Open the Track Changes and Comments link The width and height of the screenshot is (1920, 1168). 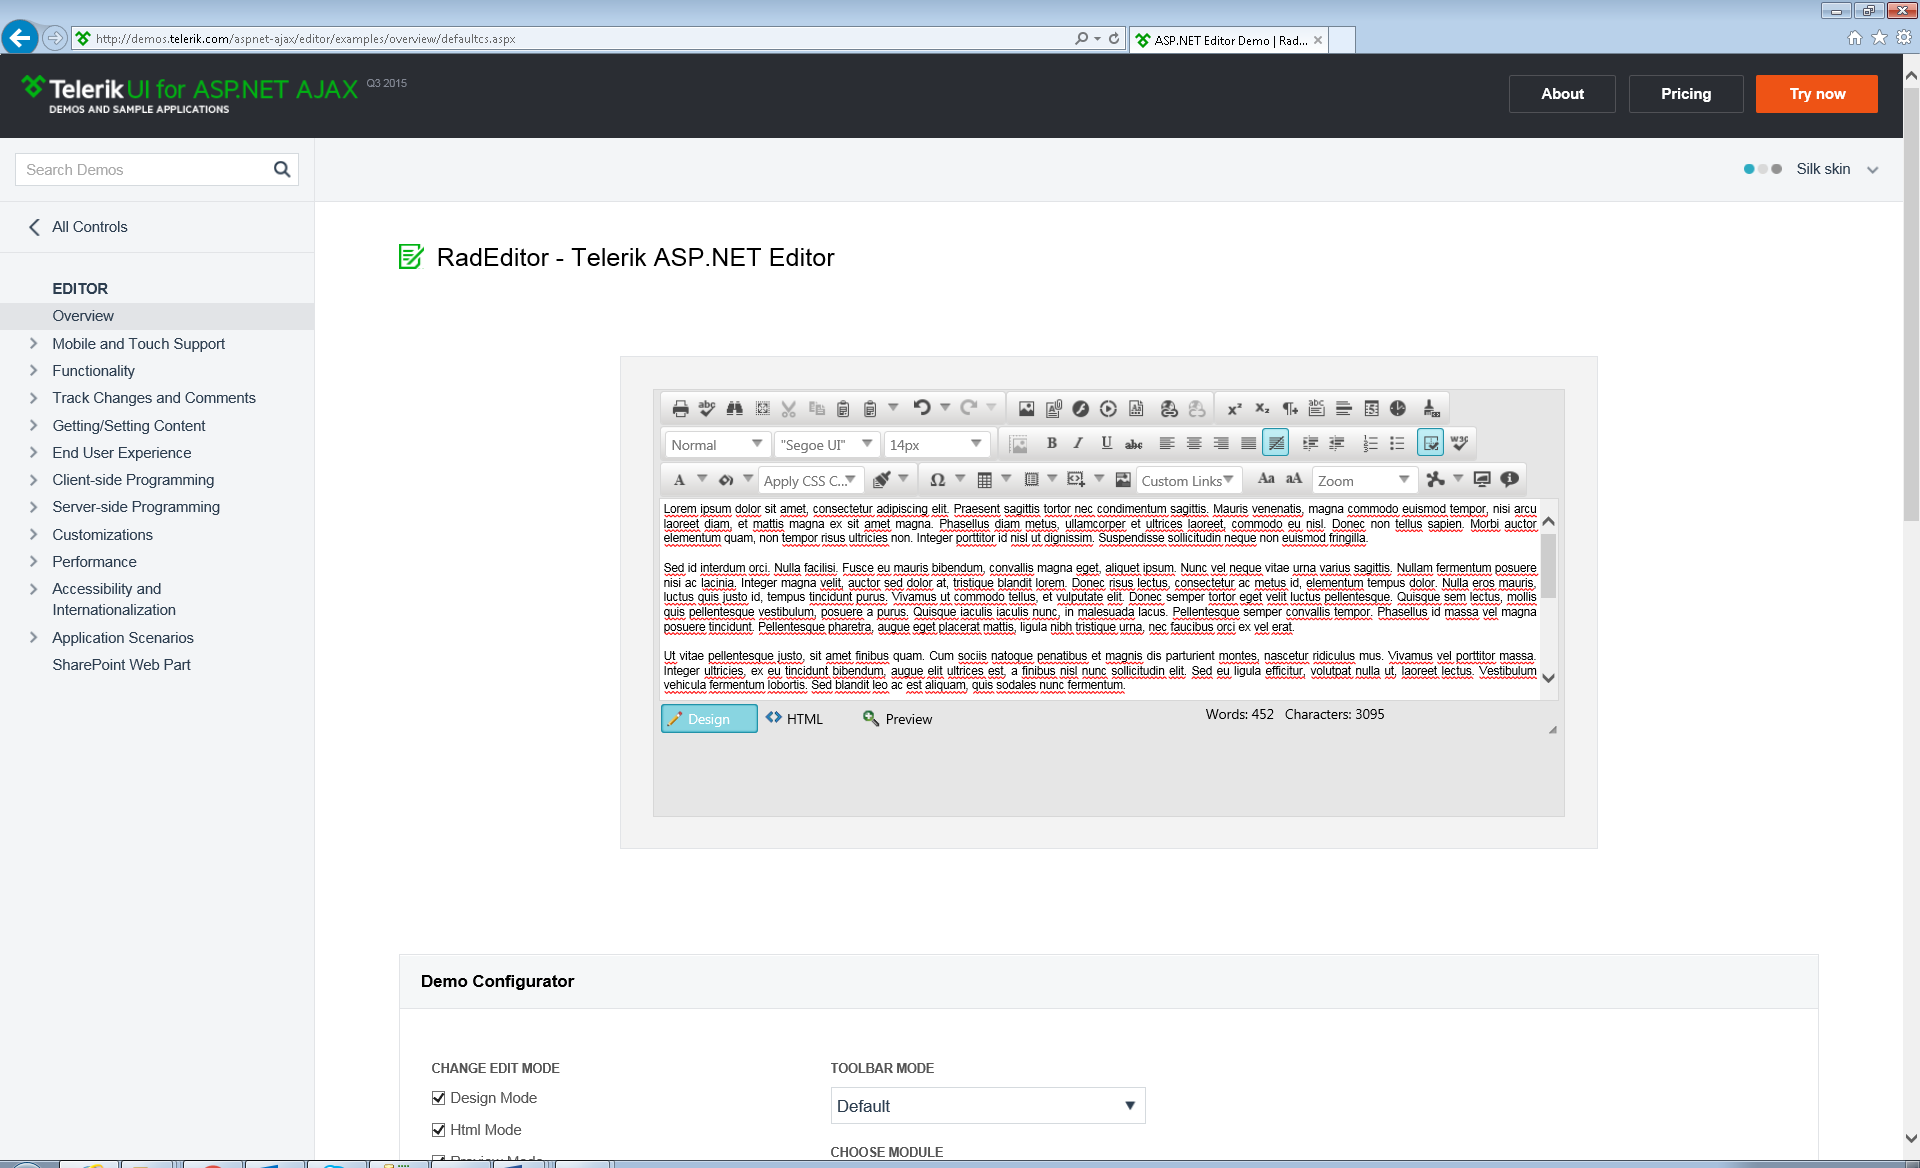(154, 398)
